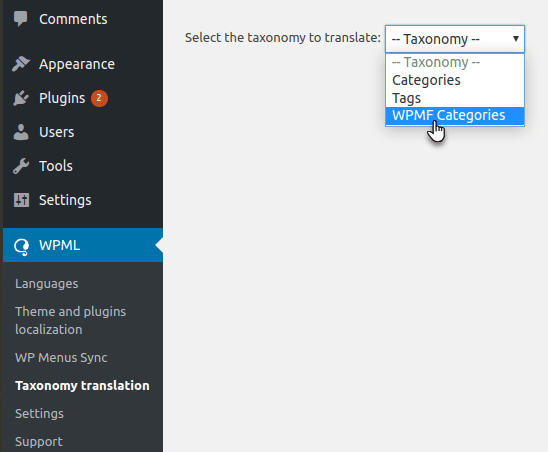The height and width of the screenshot is (452, 548).
Task: Click the Users person icon
Action: tap(21, 132)
